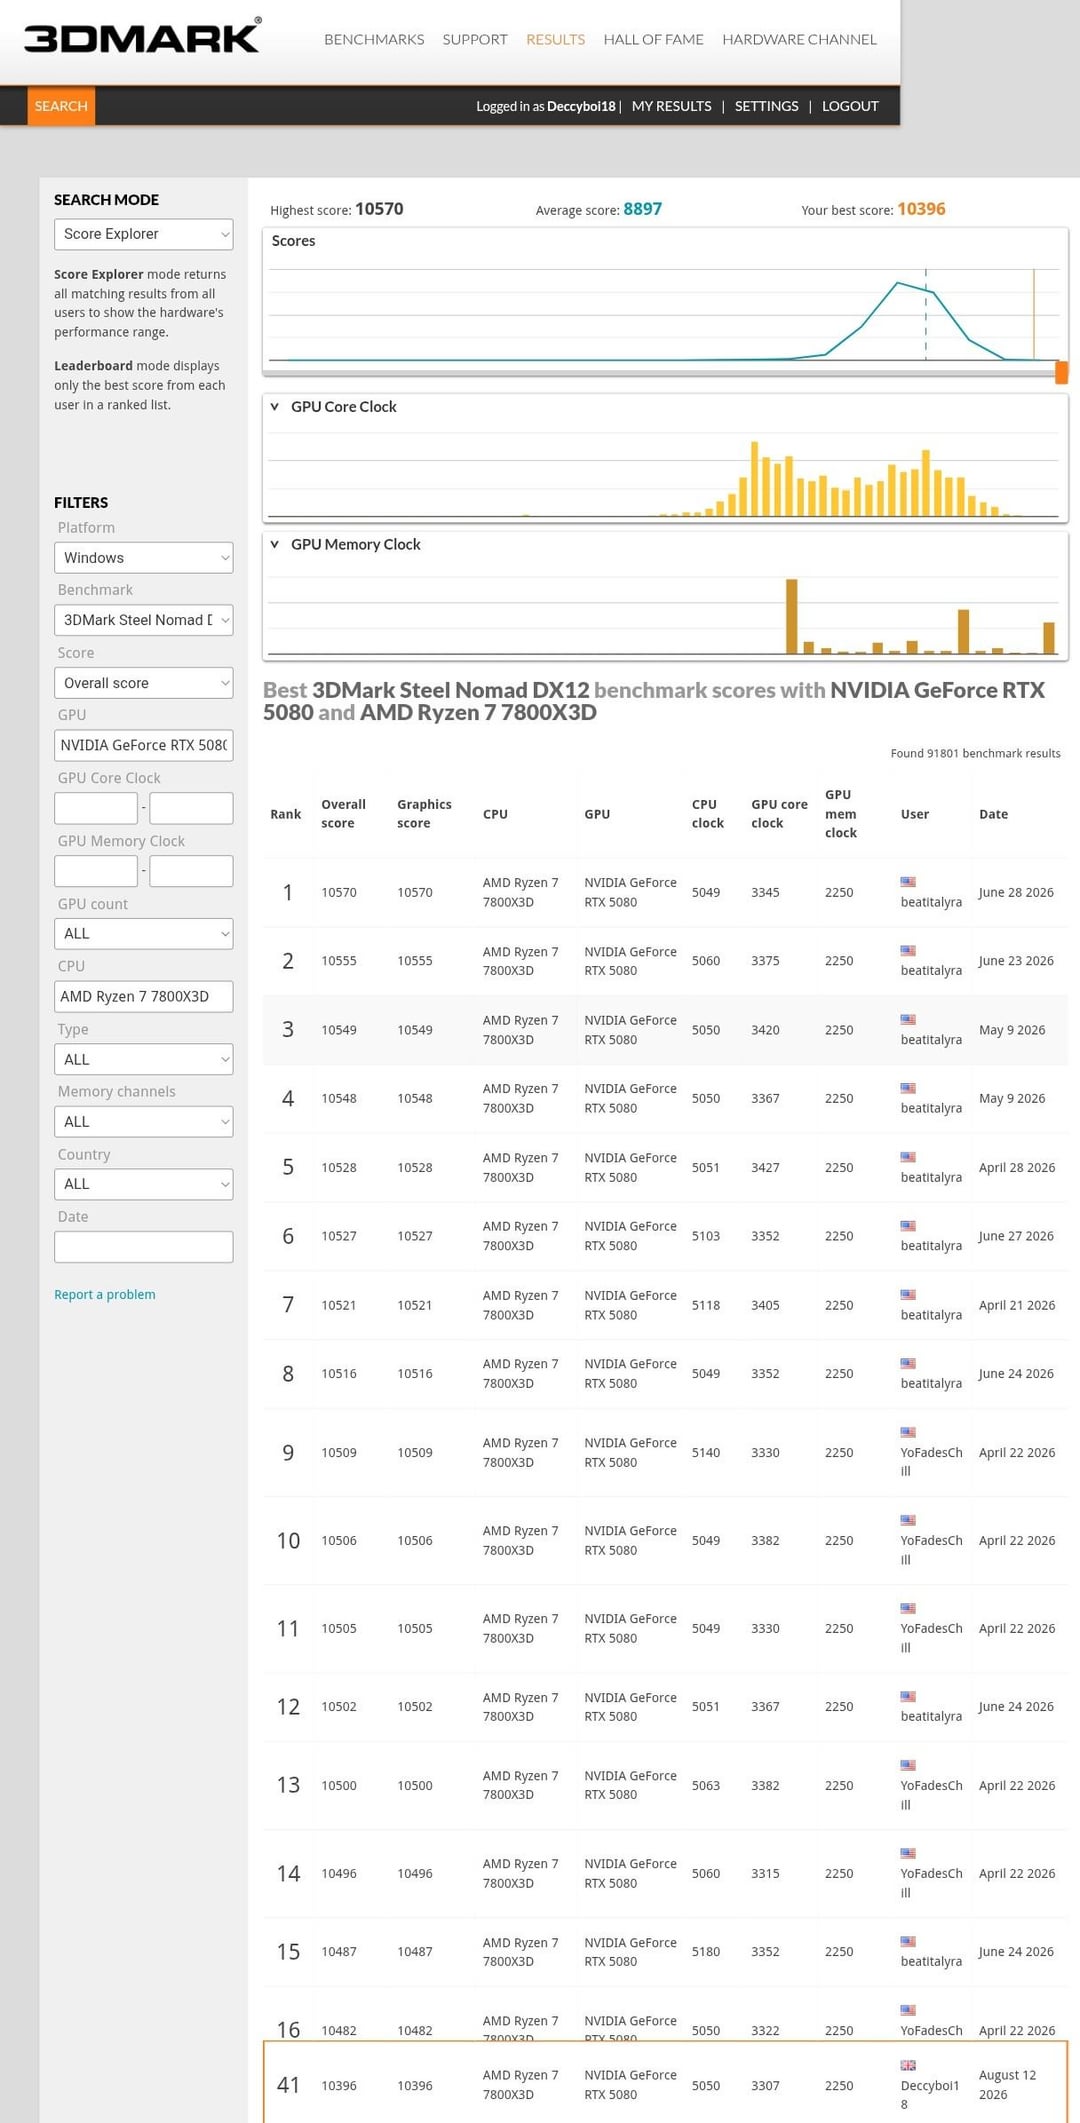Click date April 21 2026 in rank 7

1017,1305
